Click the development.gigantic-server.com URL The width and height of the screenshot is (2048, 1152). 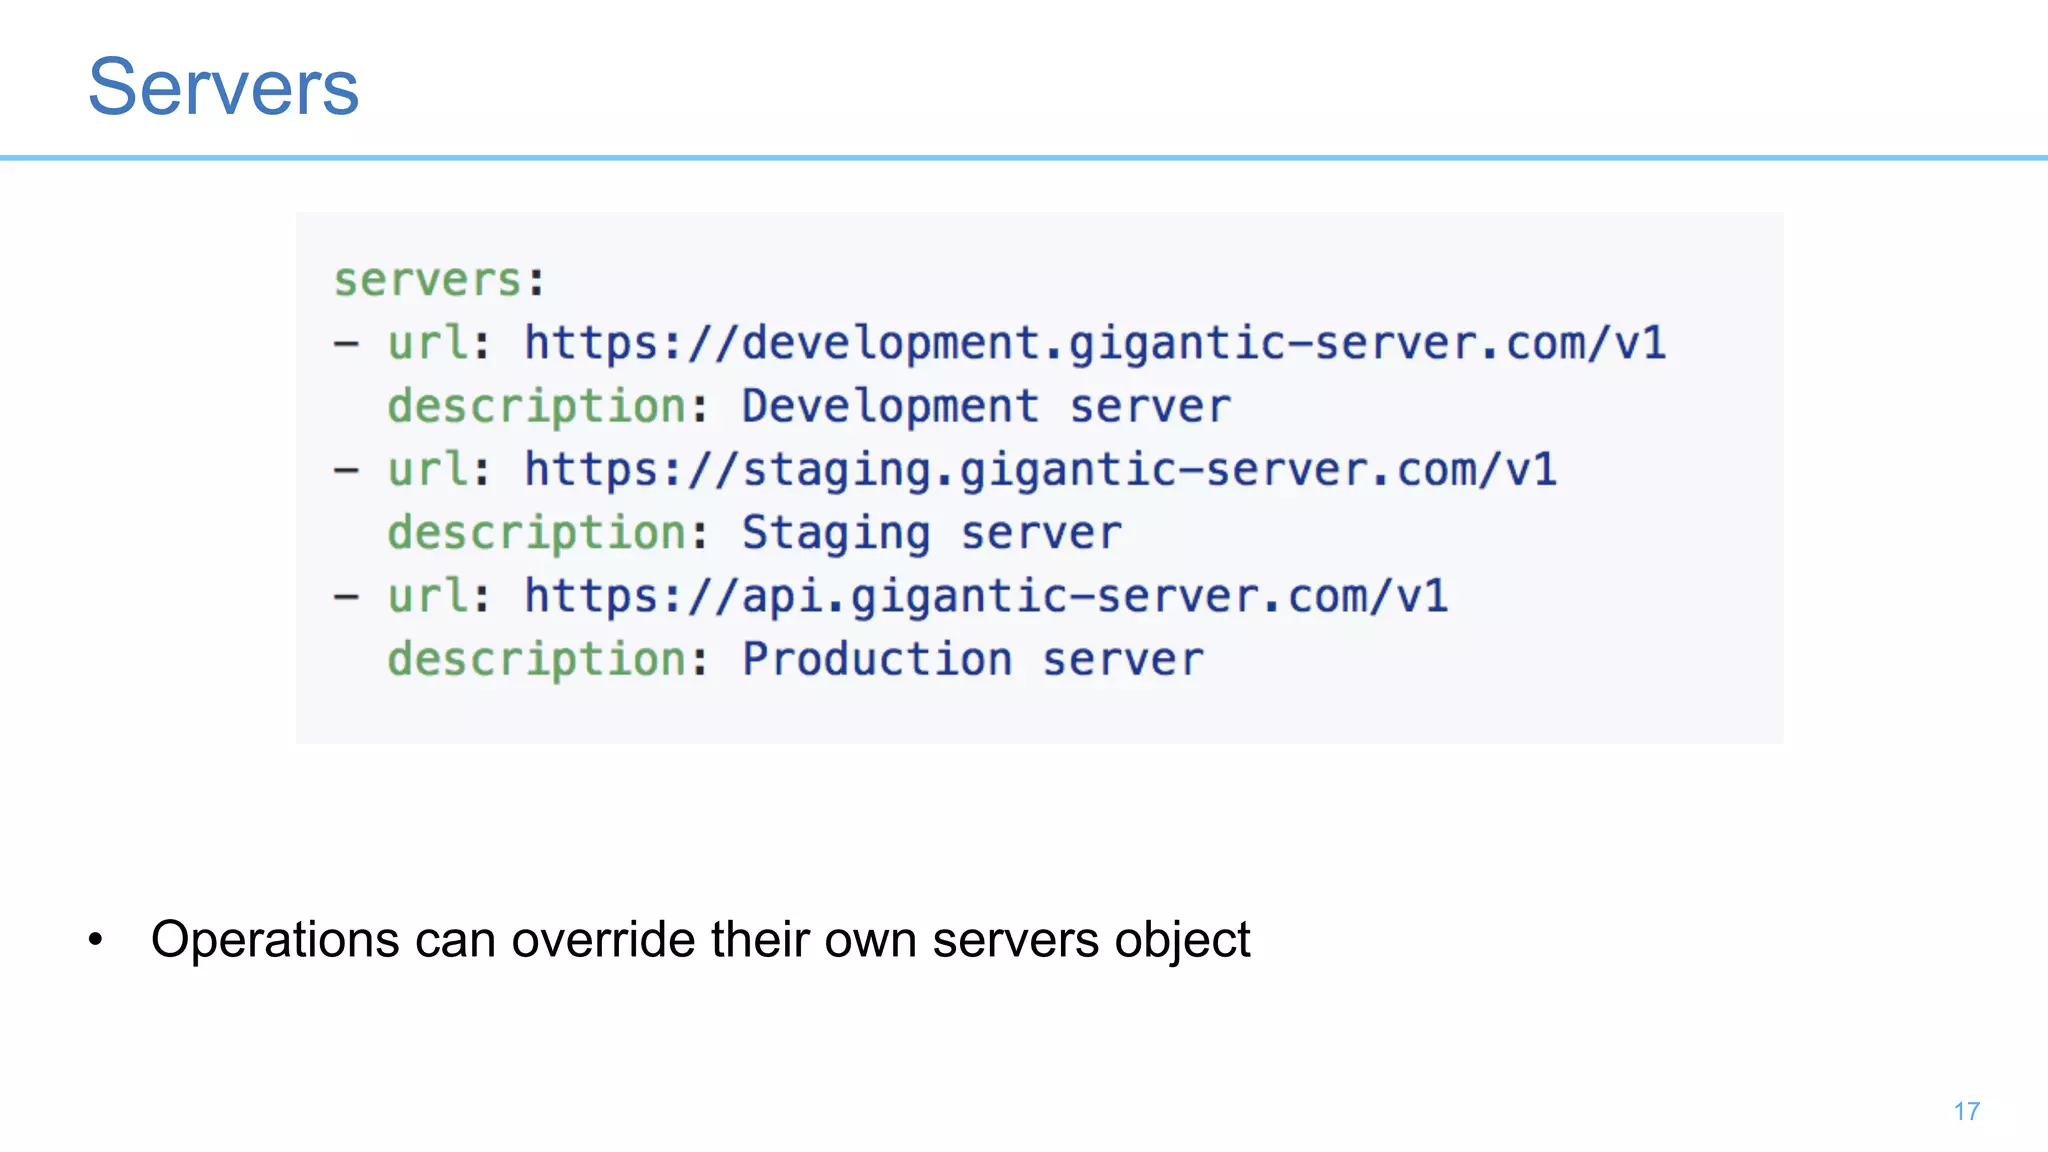(x=1096, y=344)
